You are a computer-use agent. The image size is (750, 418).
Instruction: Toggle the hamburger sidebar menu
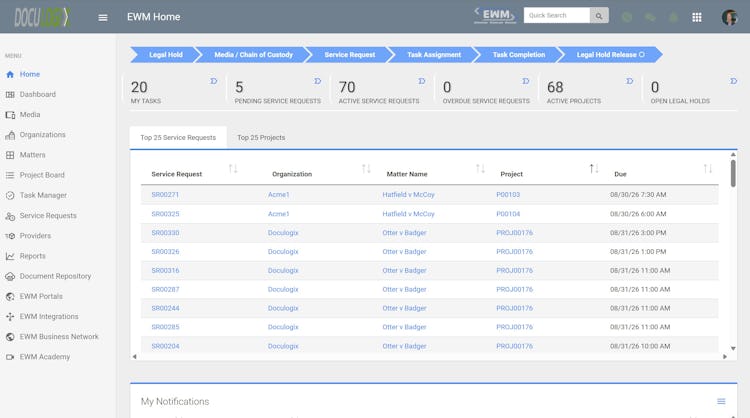[103, 18]
